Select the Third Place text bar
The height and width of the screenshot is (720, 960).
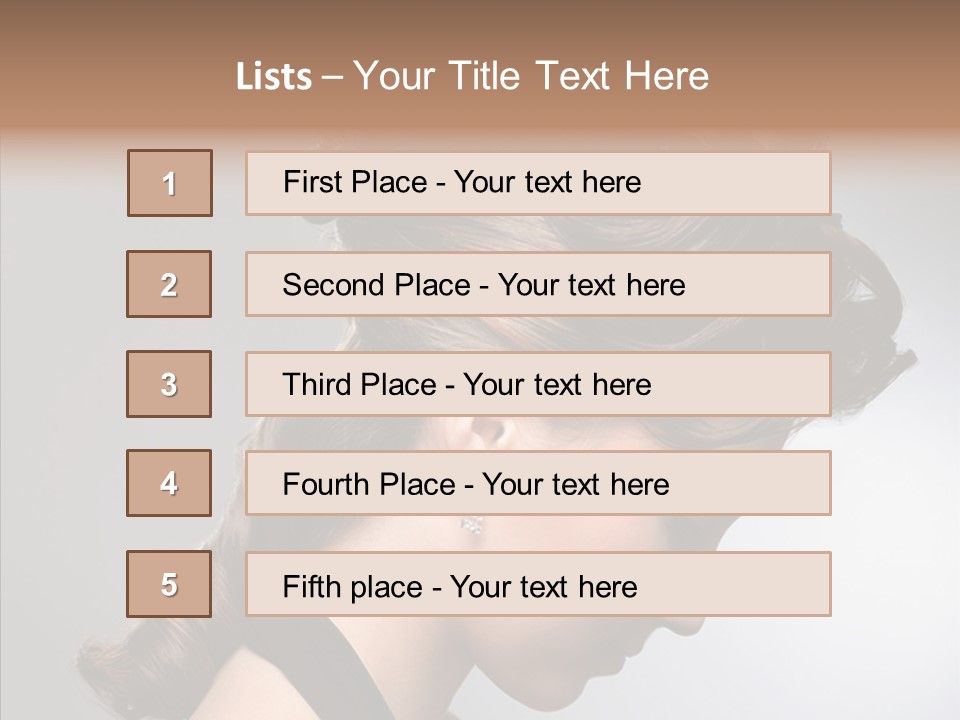tap(538, 384)
